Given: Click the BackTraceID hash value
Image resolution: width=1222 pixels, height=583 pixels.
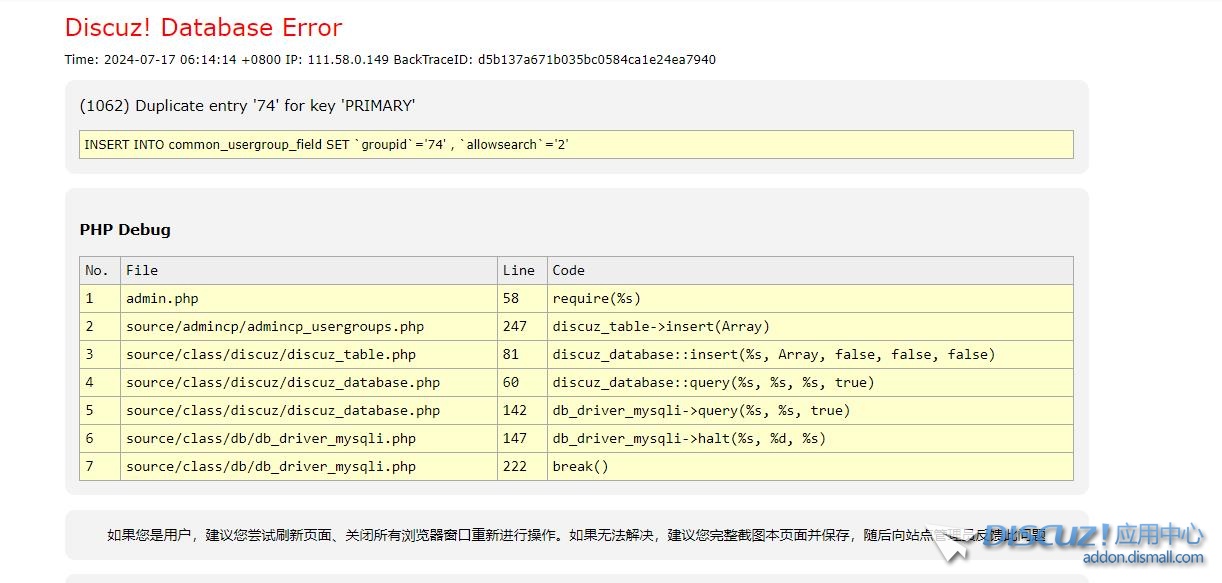Looking at the screenshot, I should tap(596, 59).
